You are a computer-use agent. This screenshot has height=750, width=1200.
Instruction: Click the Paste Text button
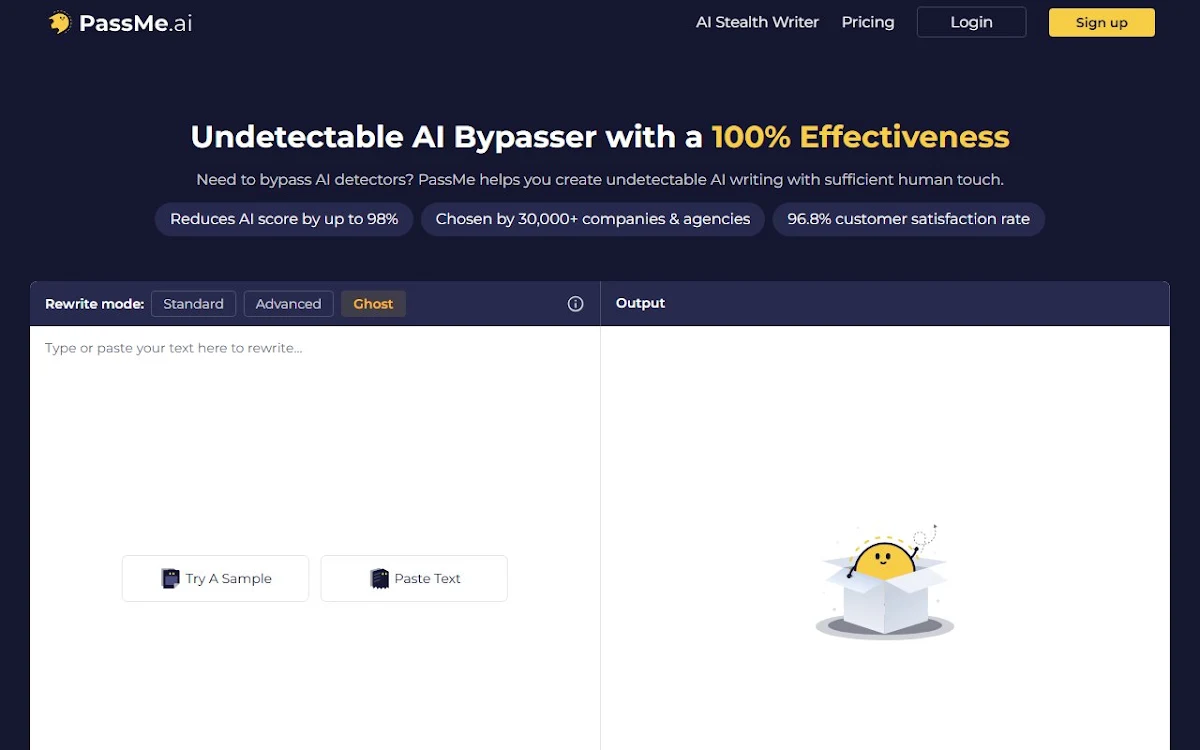[x=414, y=578]
